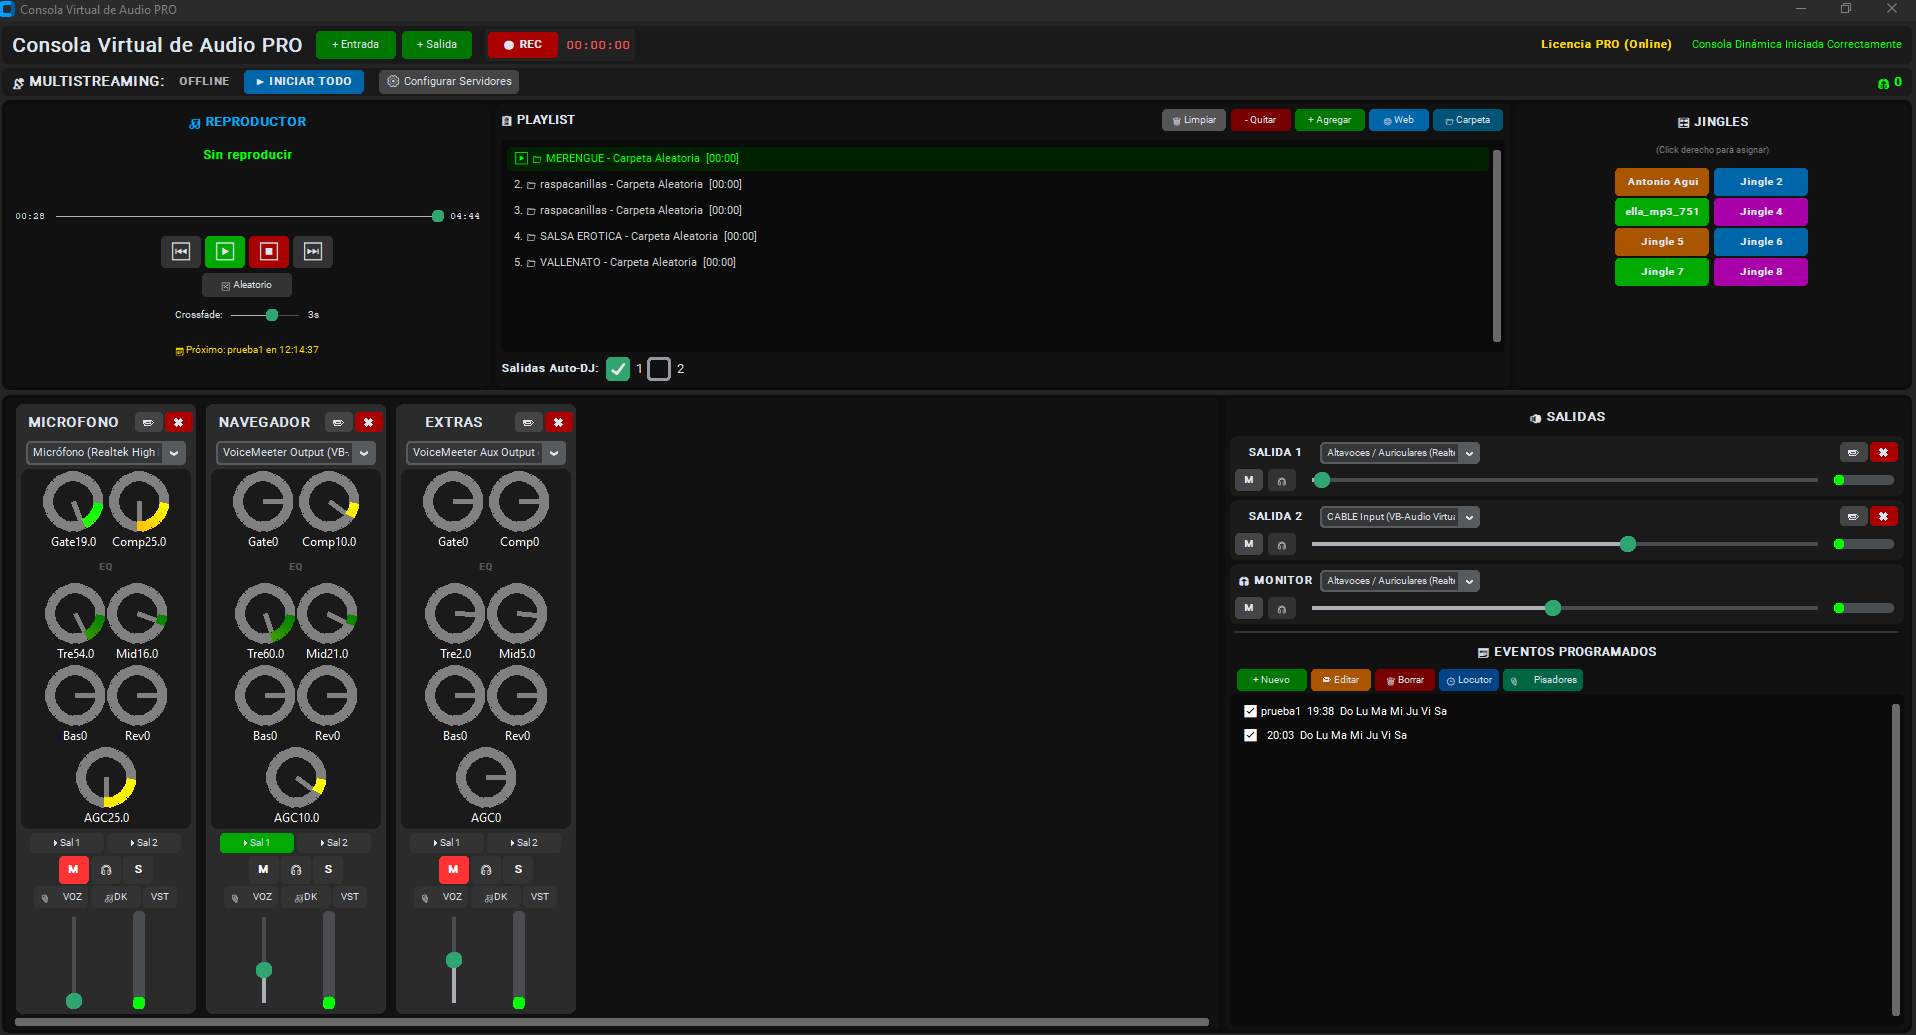Remove the MICROFONO channel strip
Viewport: 1916px width, 1035px height.
[x=178, y=422]
